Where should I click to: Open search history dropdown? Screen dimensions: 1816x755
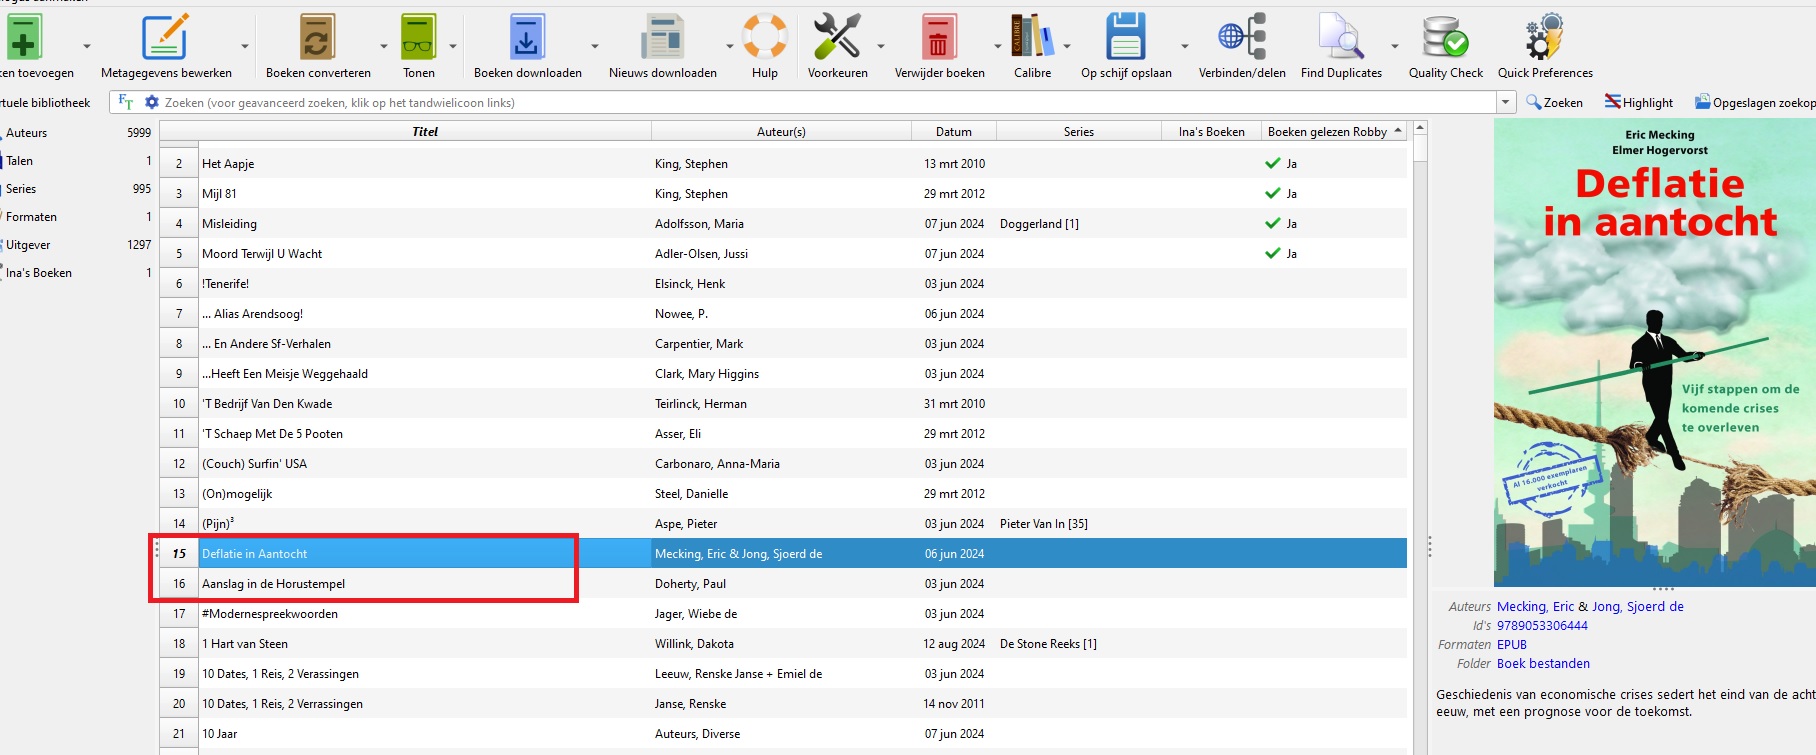[1506, 102]
